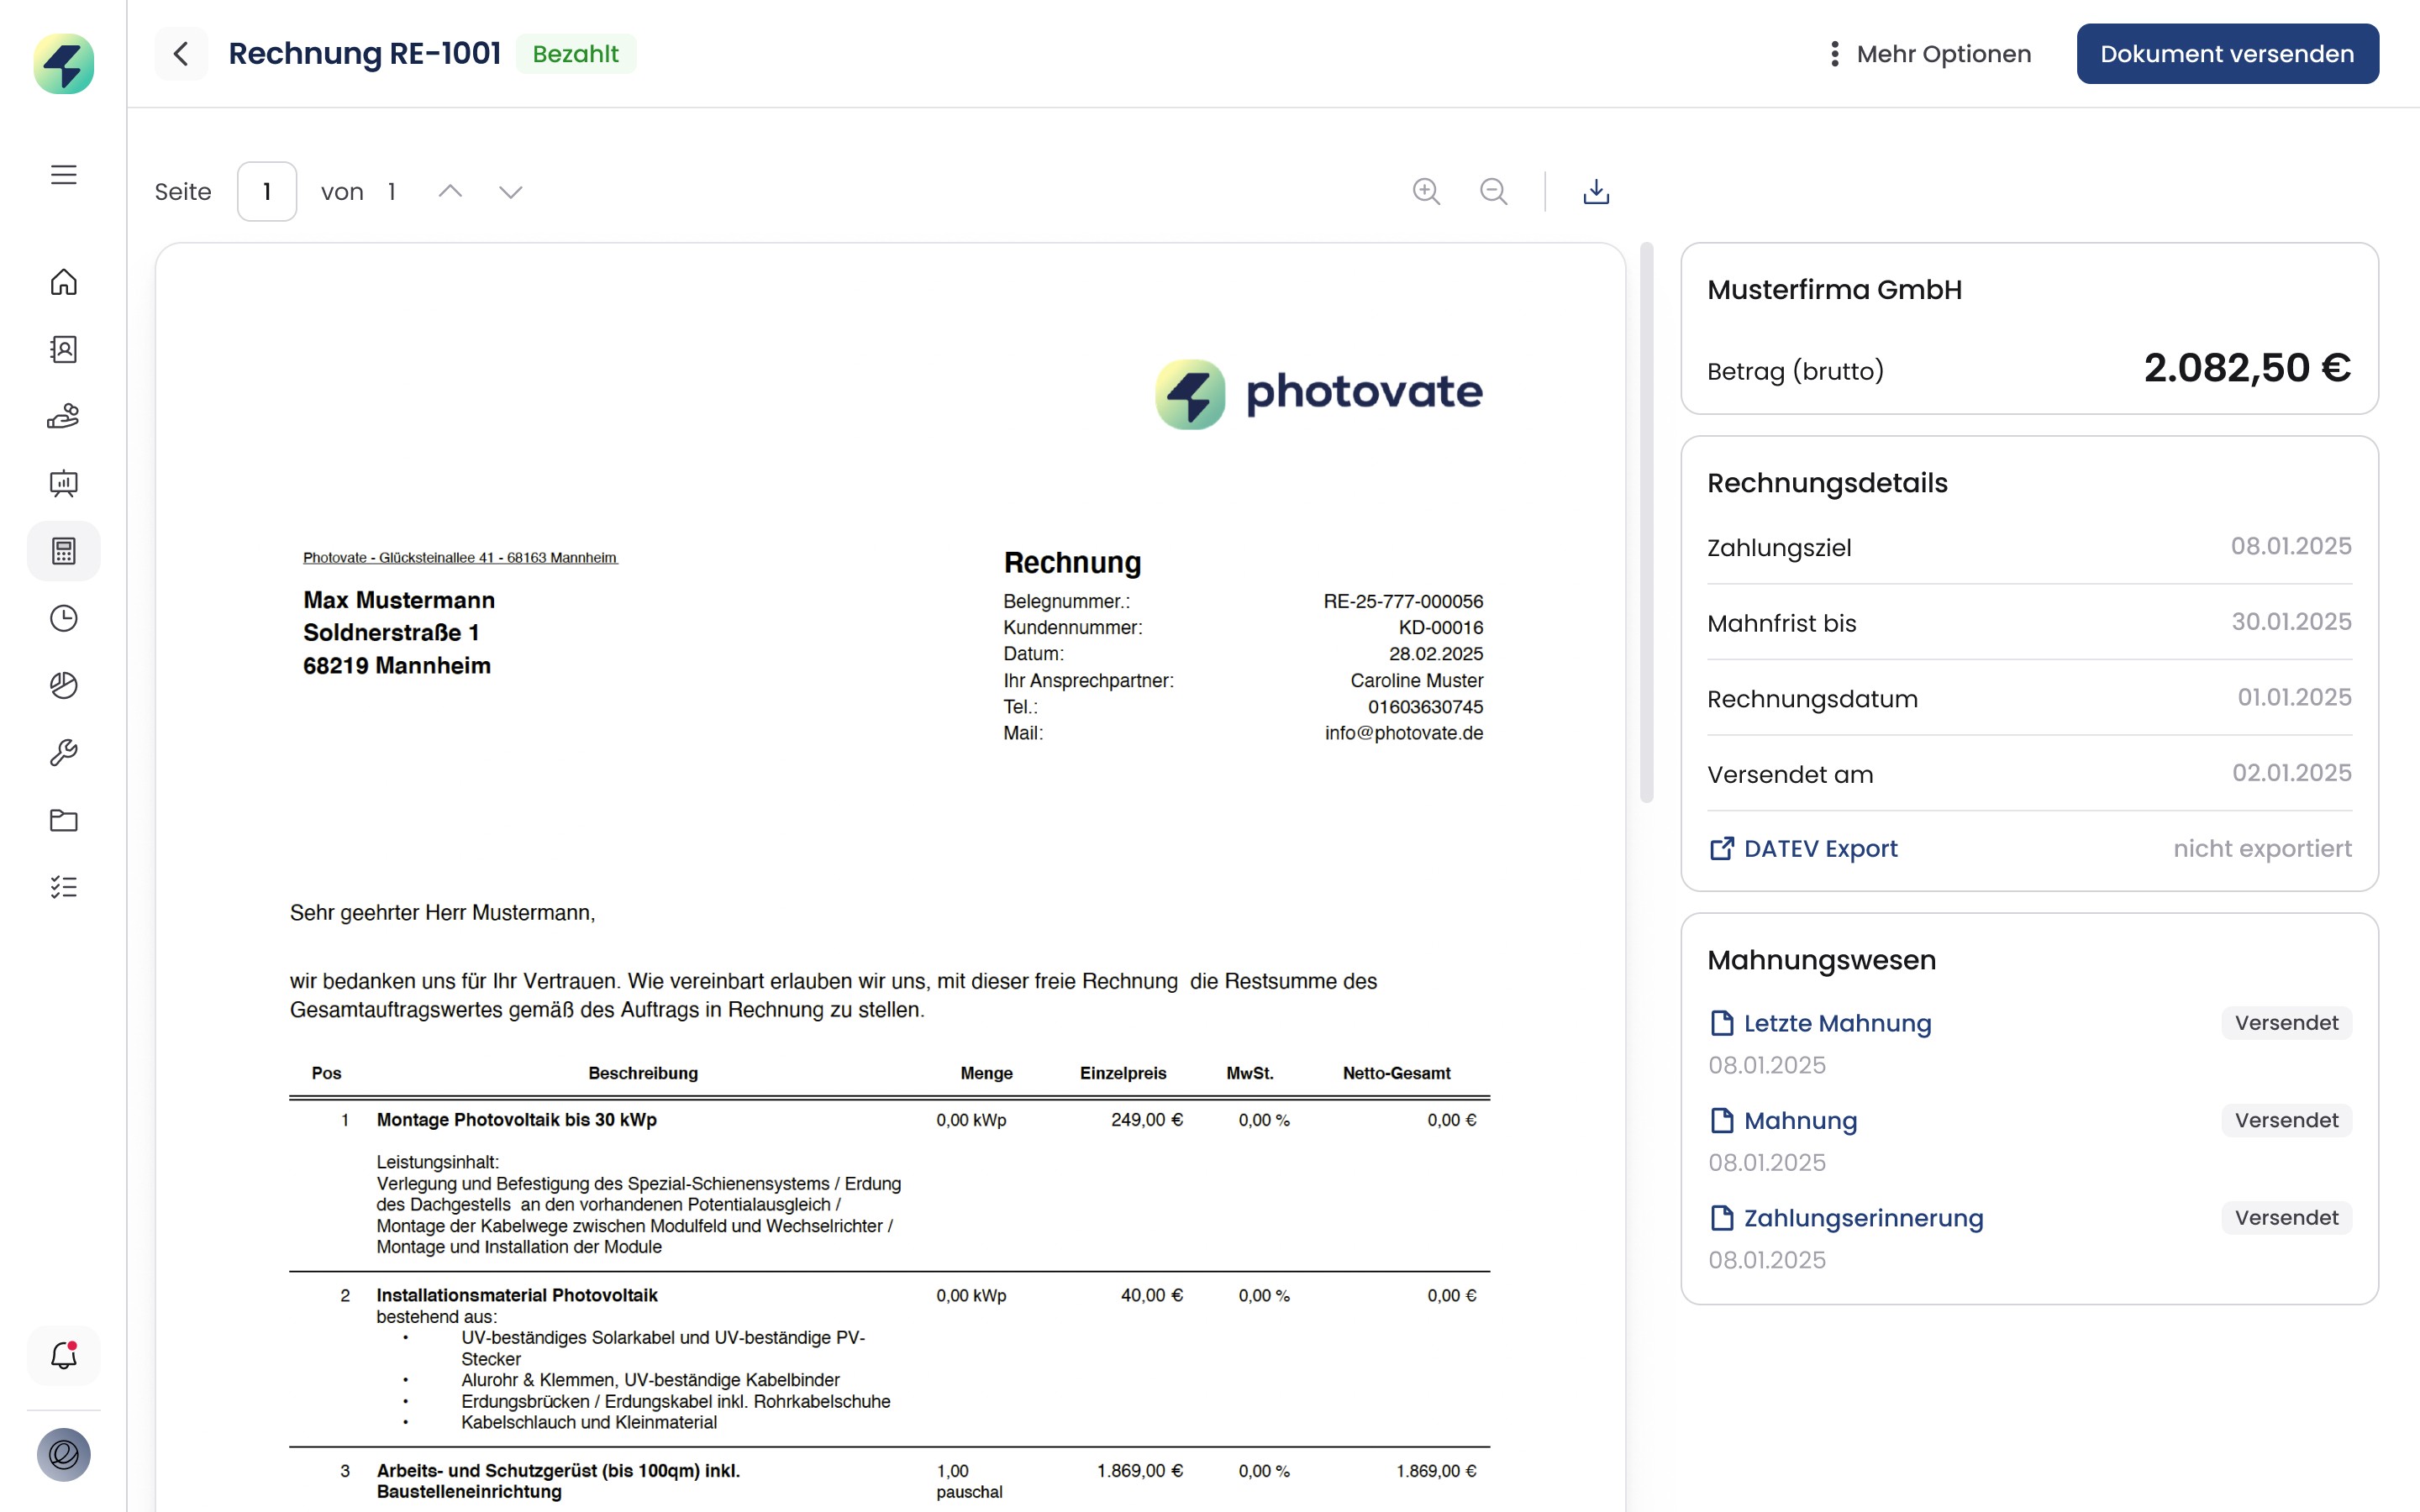Select the calculator invoices sidebar icon
The height and width of the screenshot is (1512, 2420).
pos(64,551)
